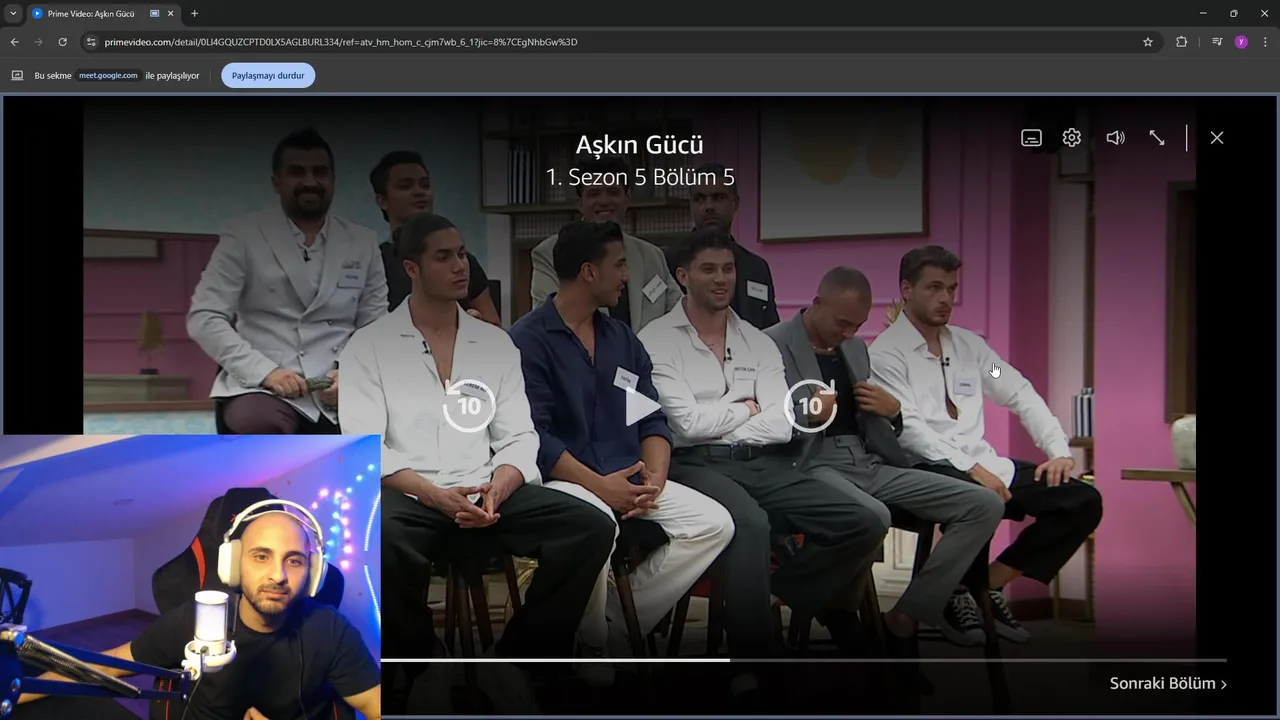Skip forward 10 seconds
Viewport: 1280px width, 720px height.
point(810,405)
